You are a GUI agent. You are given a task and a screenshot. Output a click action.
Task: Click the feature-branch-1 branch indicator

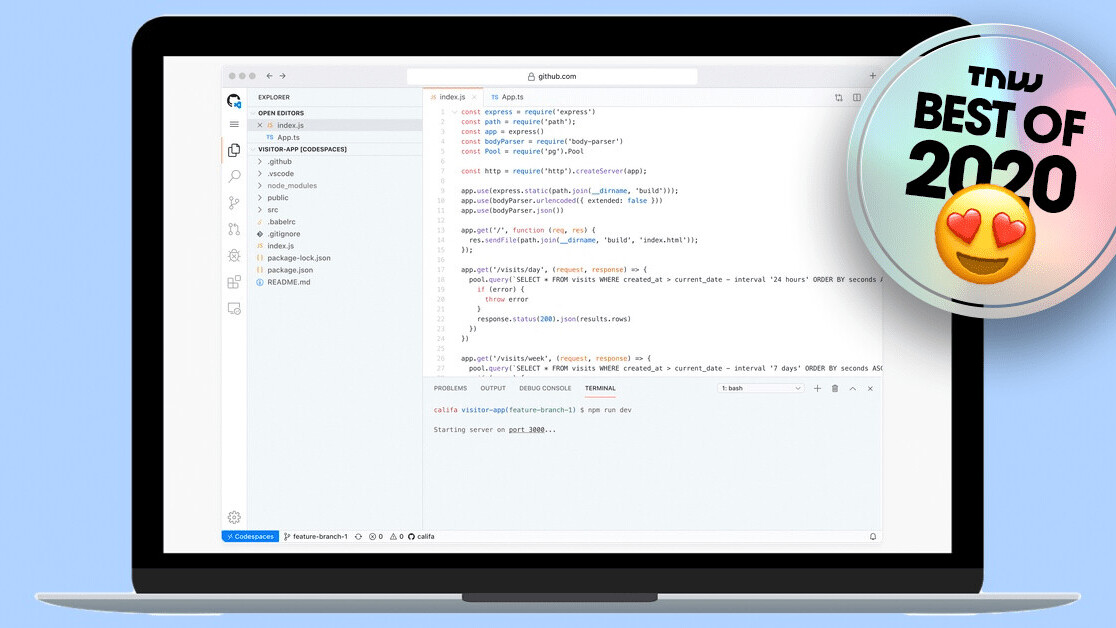[316, 537]
